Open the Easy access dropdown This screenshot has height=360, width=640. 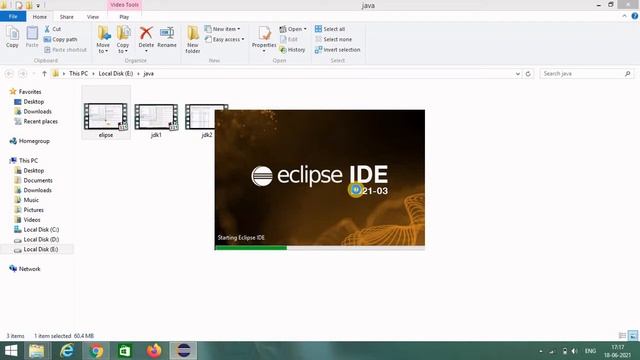click(x=225, y=39)
